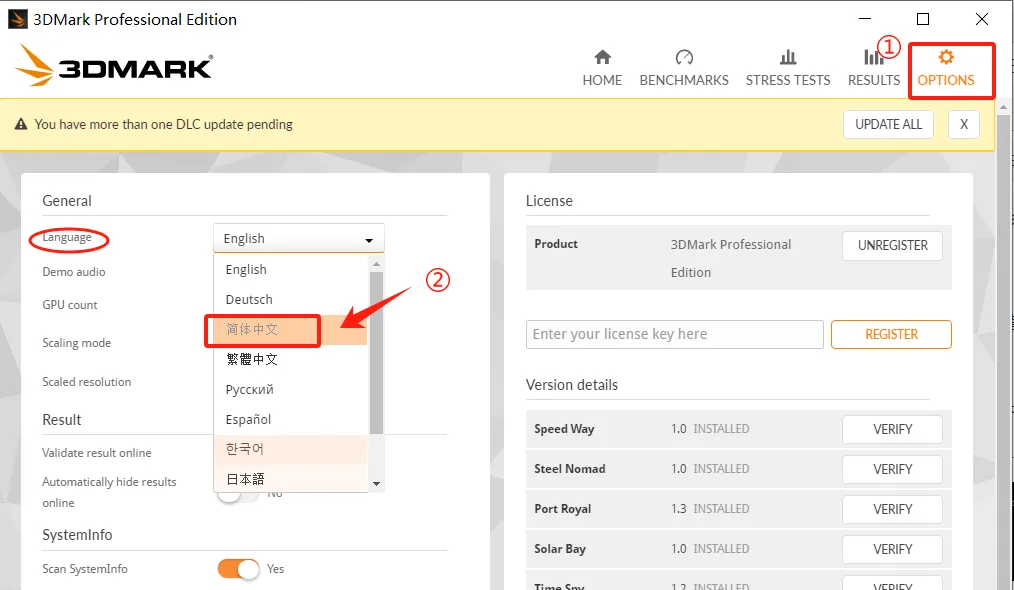1014x590 pixels.
Task: Select 简体中文 in the language list
Action: click(x=290, y=329)
